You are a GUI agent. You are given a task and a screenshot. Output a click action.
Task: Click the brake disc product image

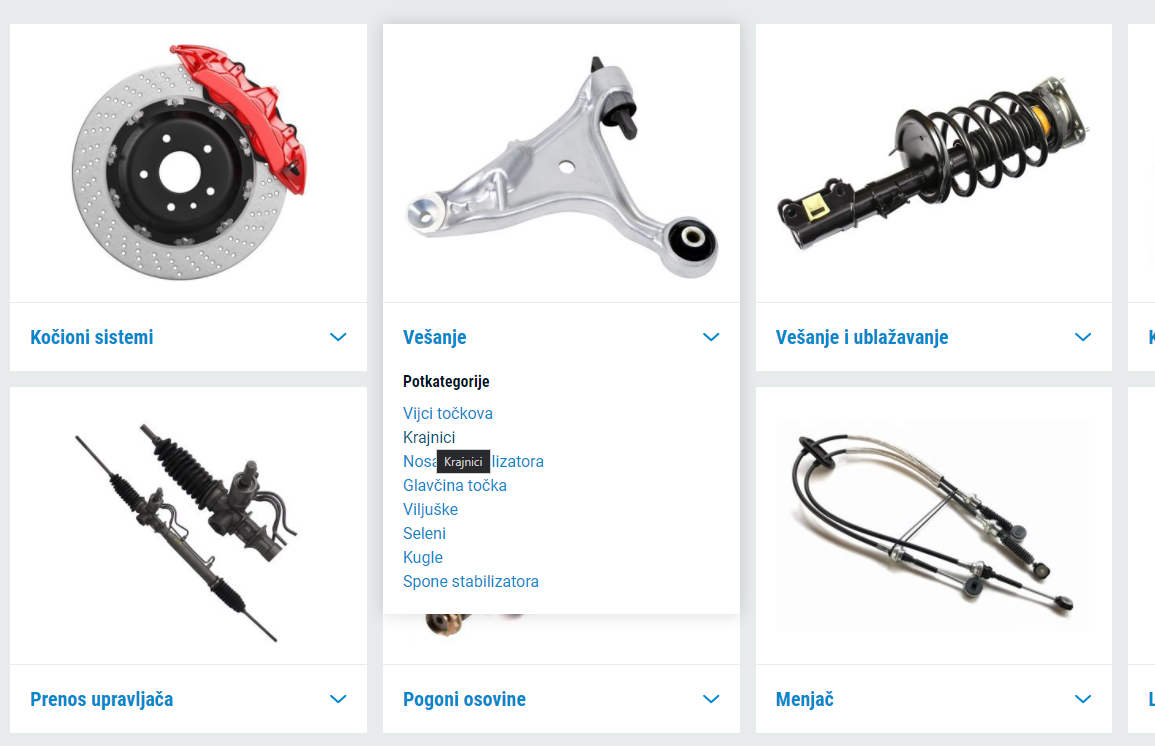189,163
